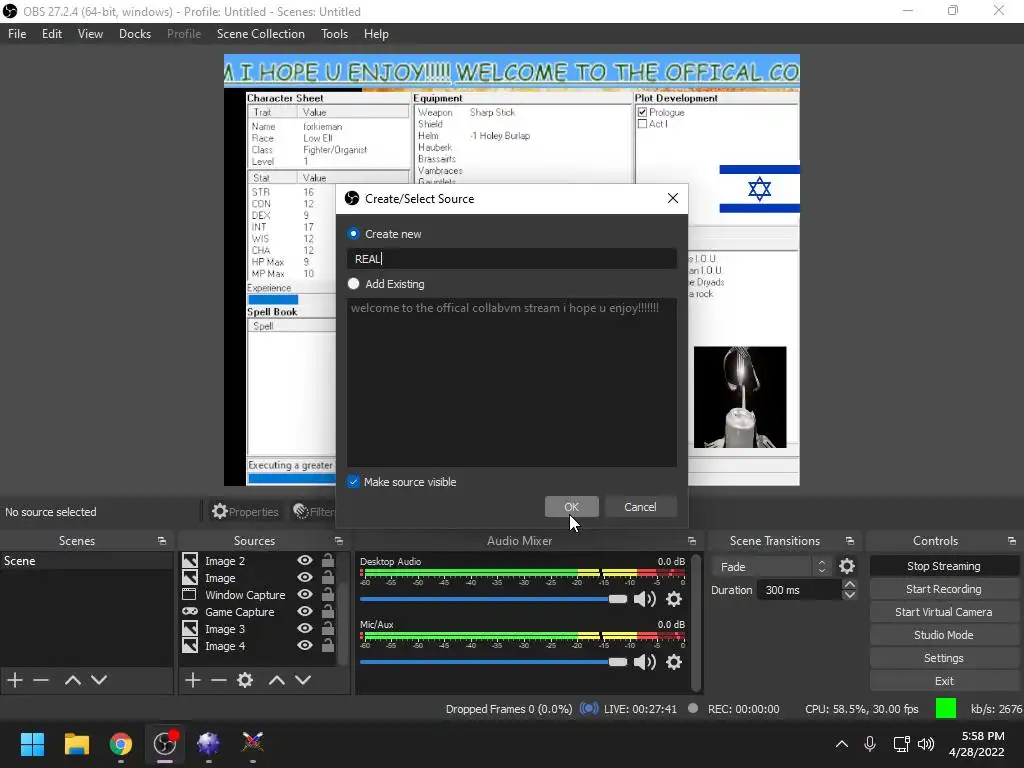Open the View menu

coord(90,33)
